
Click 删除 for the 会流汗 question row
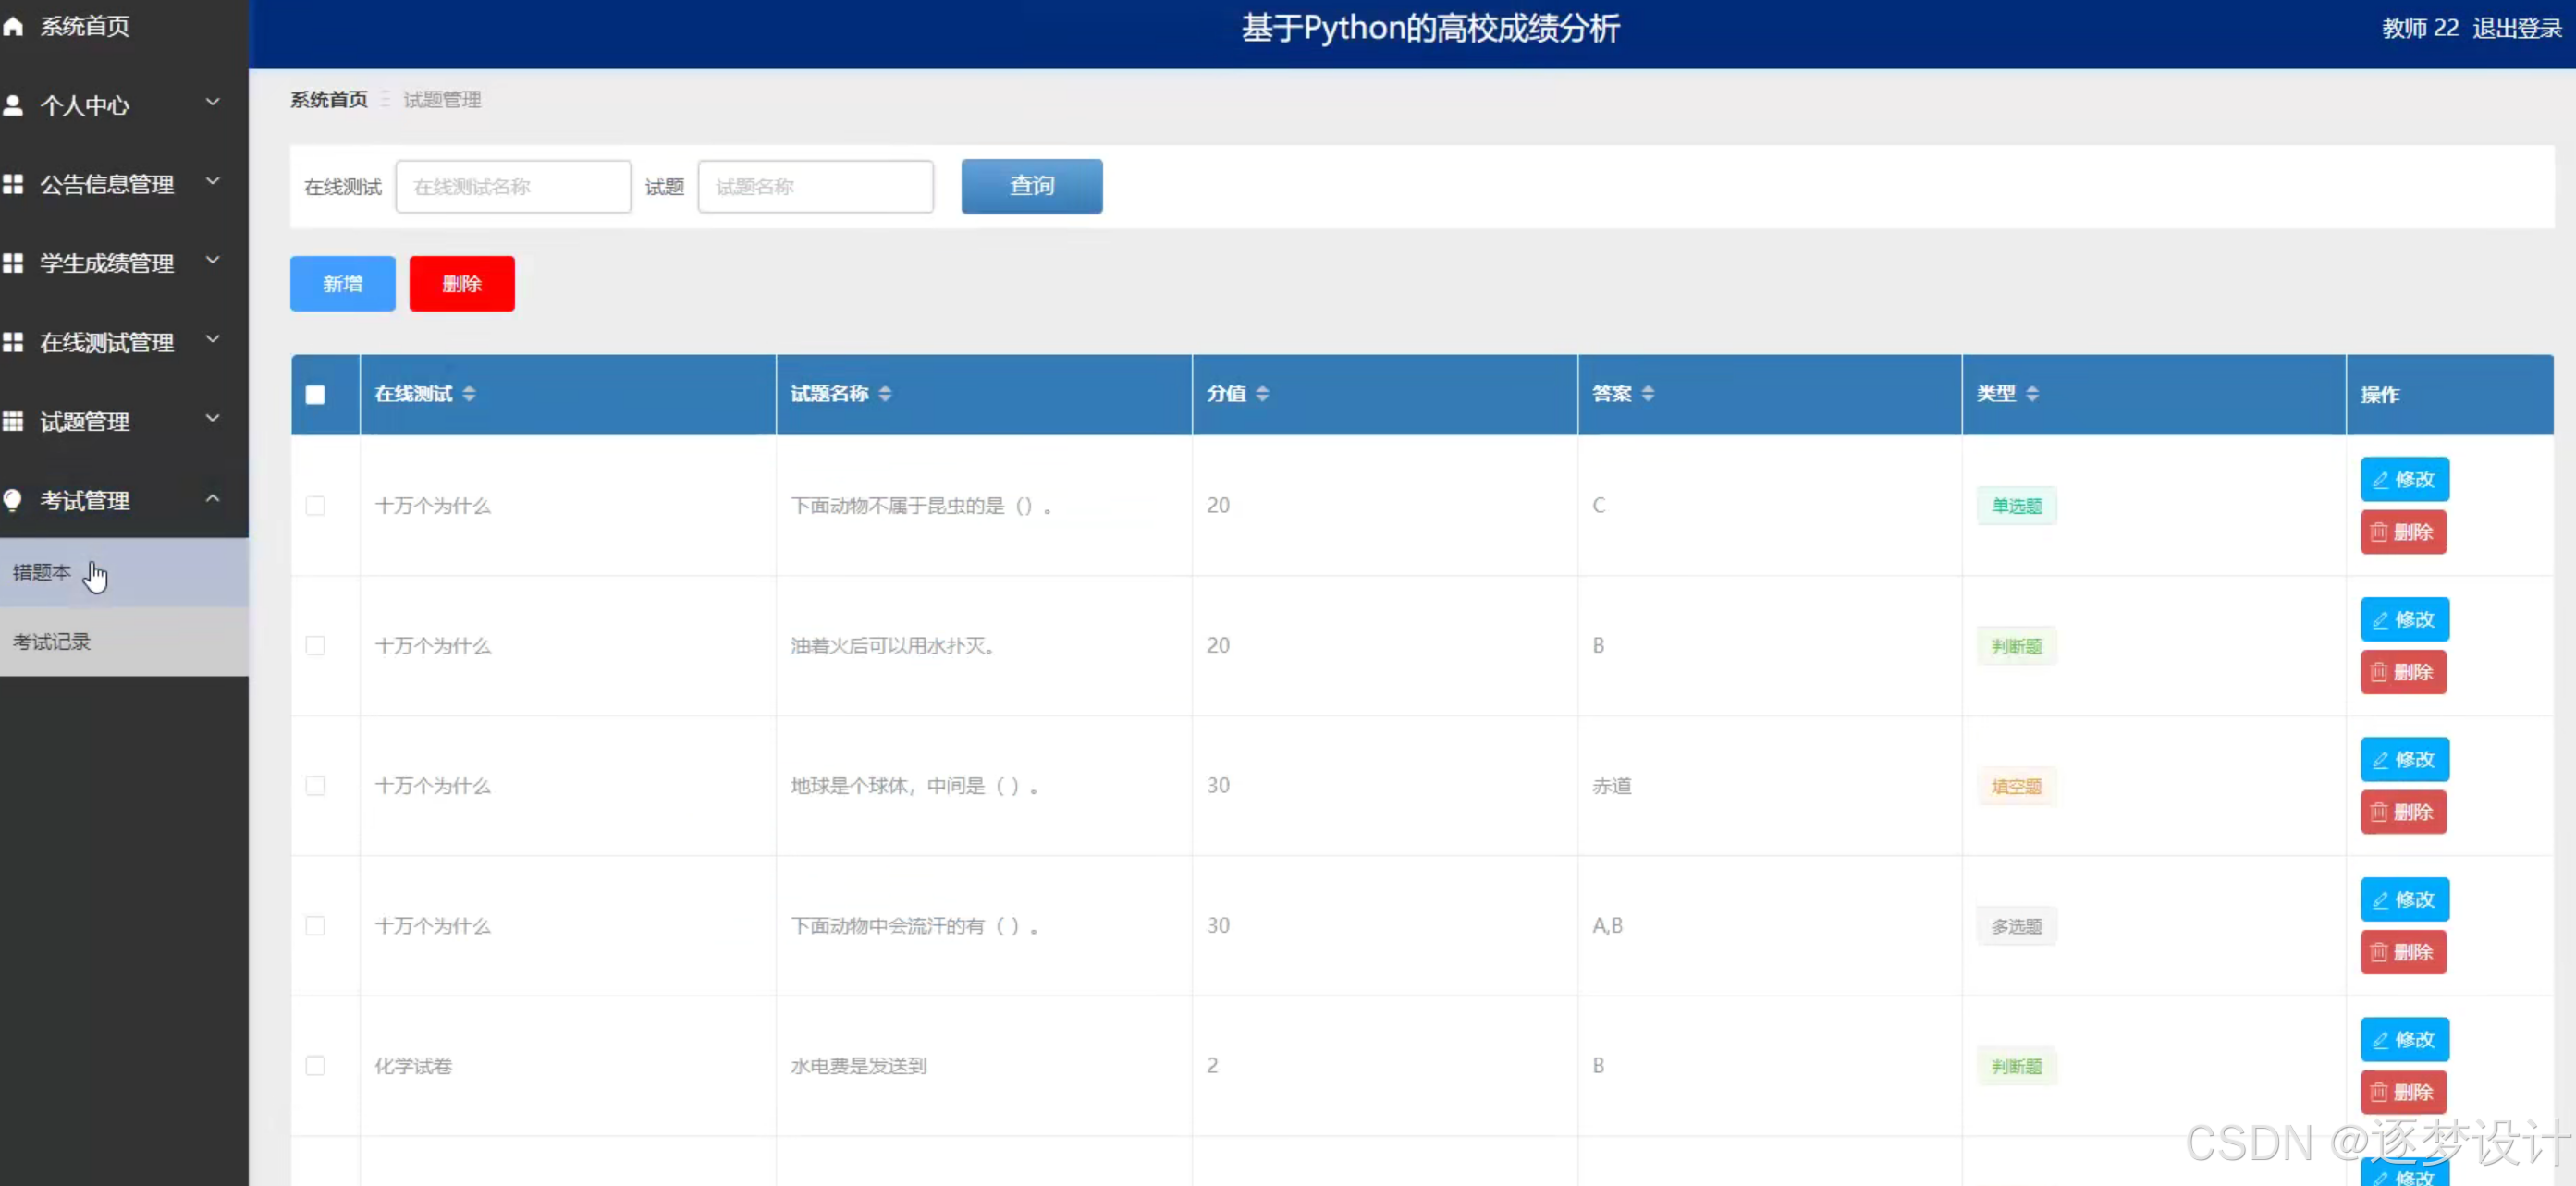point(2403,952)
